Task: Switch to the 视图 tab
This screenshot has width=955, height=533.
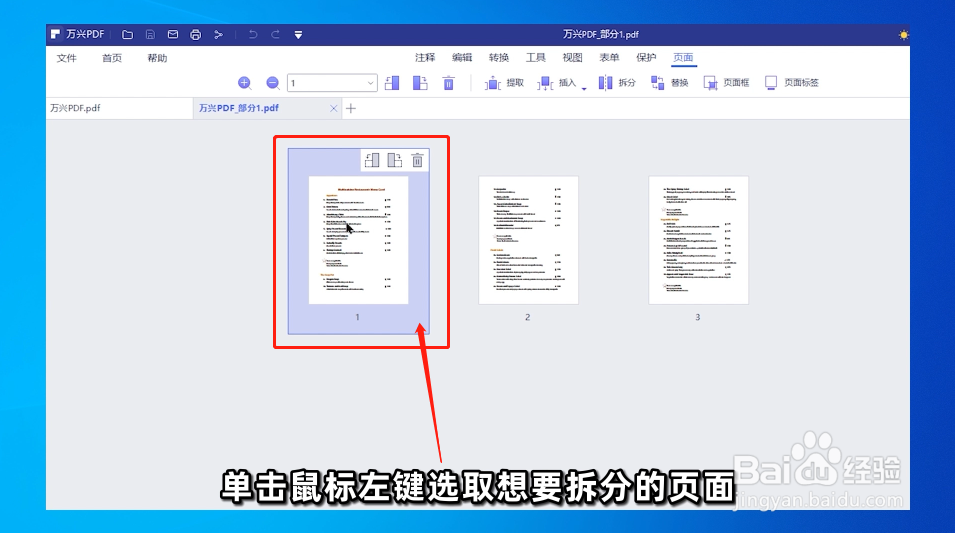Action: pos(573,58)
